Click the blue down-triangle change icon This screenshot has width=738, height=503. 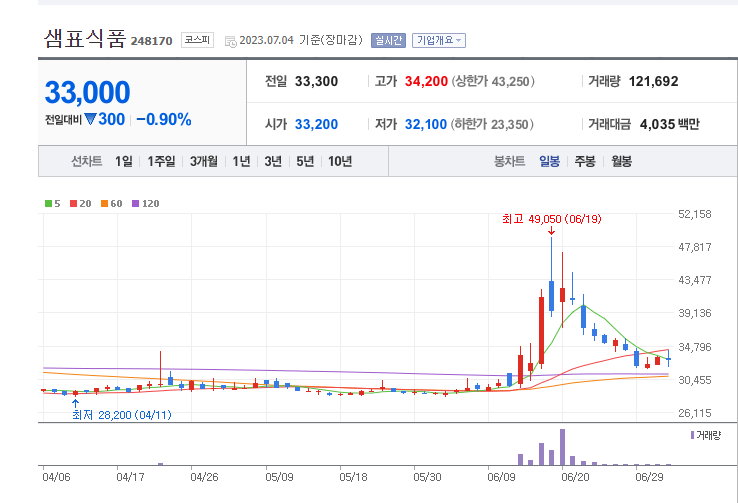point(90,119)
